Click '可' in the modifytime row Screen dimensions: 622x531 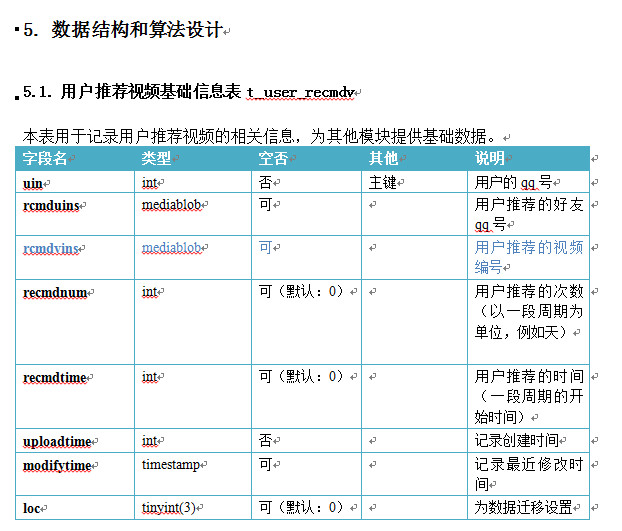(265, 464)
